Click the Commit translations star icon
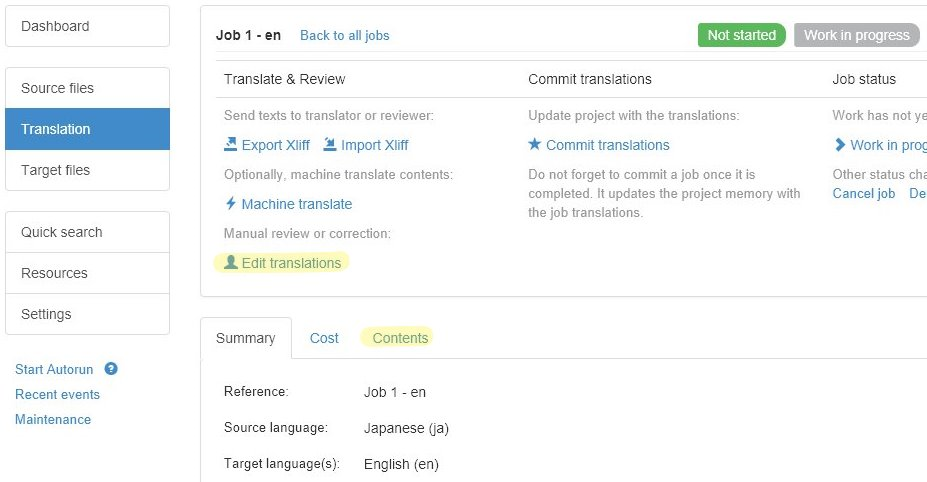The image size is (927, 482). [x=535, y=145]
